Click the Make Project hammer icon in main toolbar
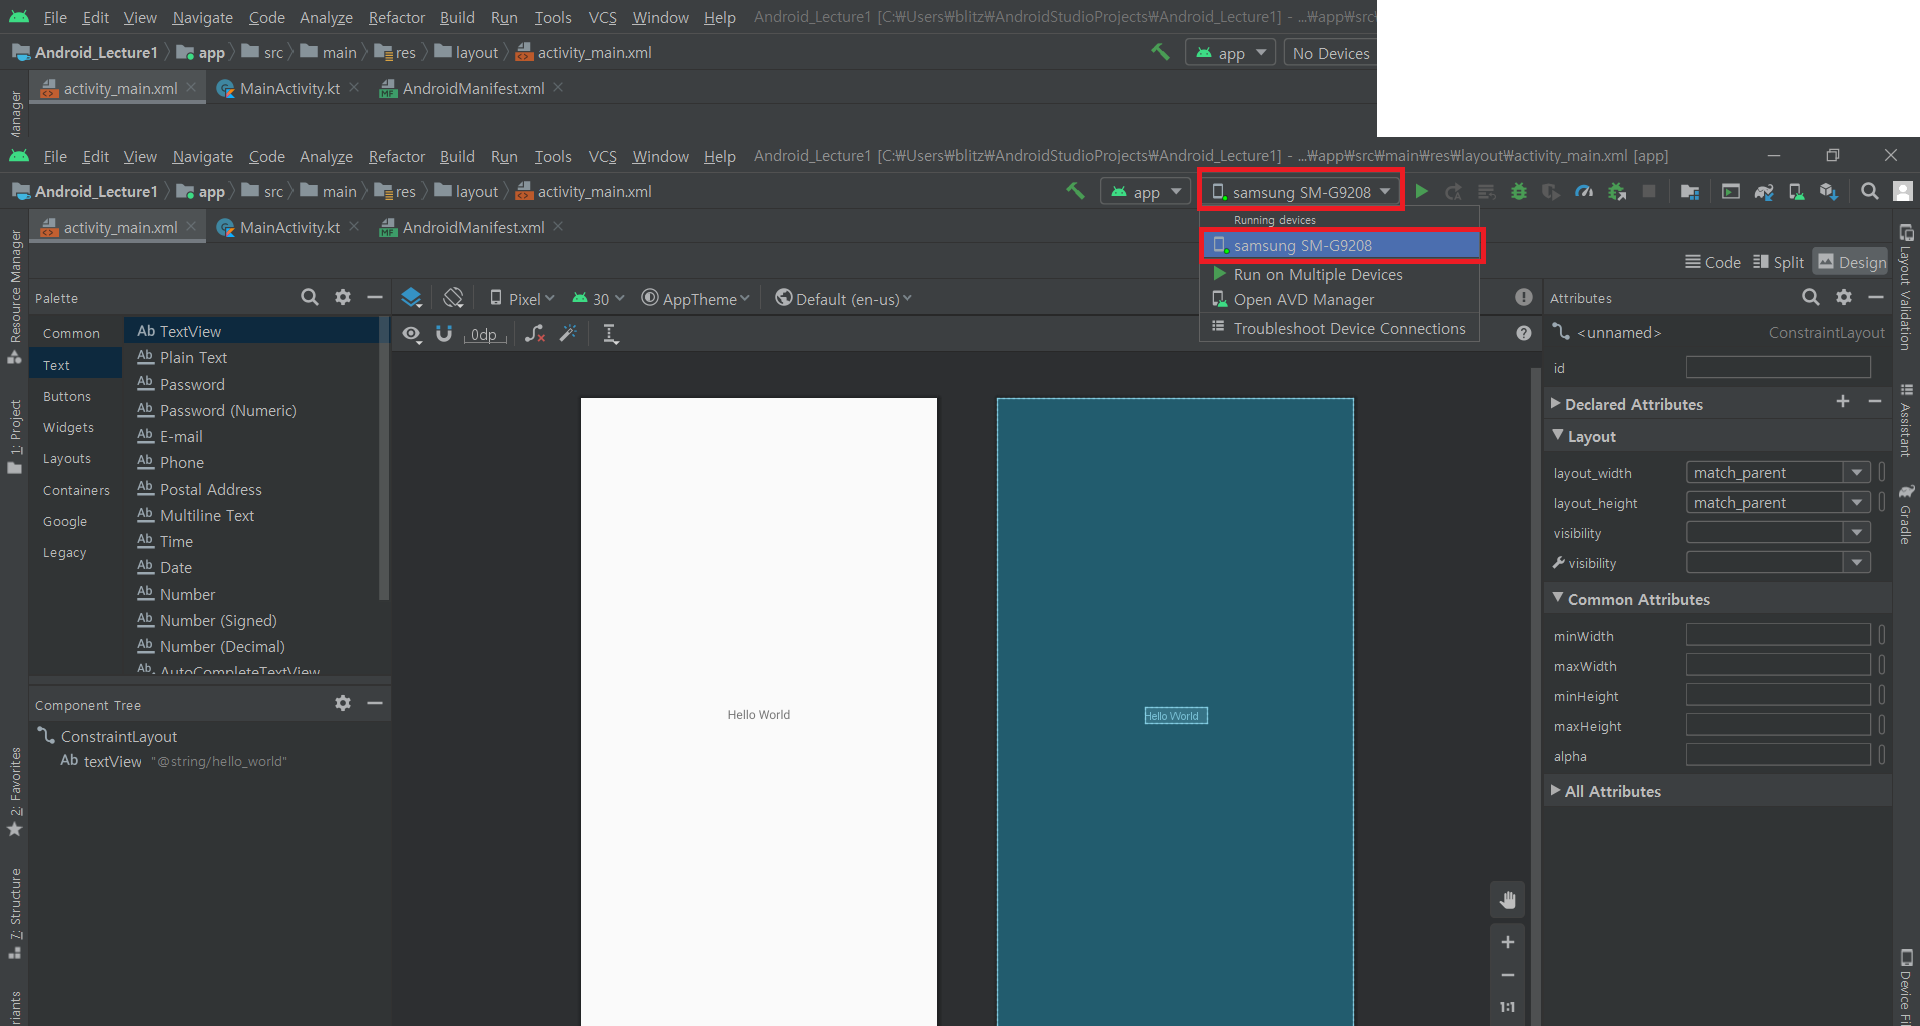 1075,190
